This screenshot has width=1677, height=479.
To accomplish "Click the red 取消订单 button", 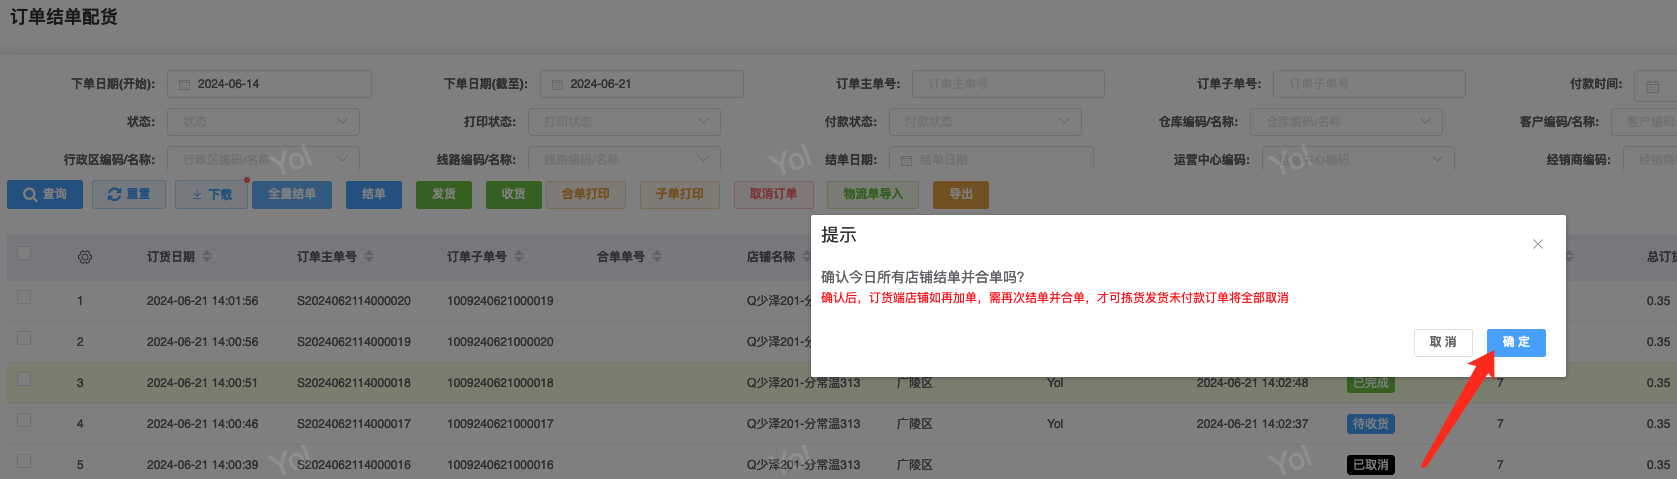I will (774, 195).
